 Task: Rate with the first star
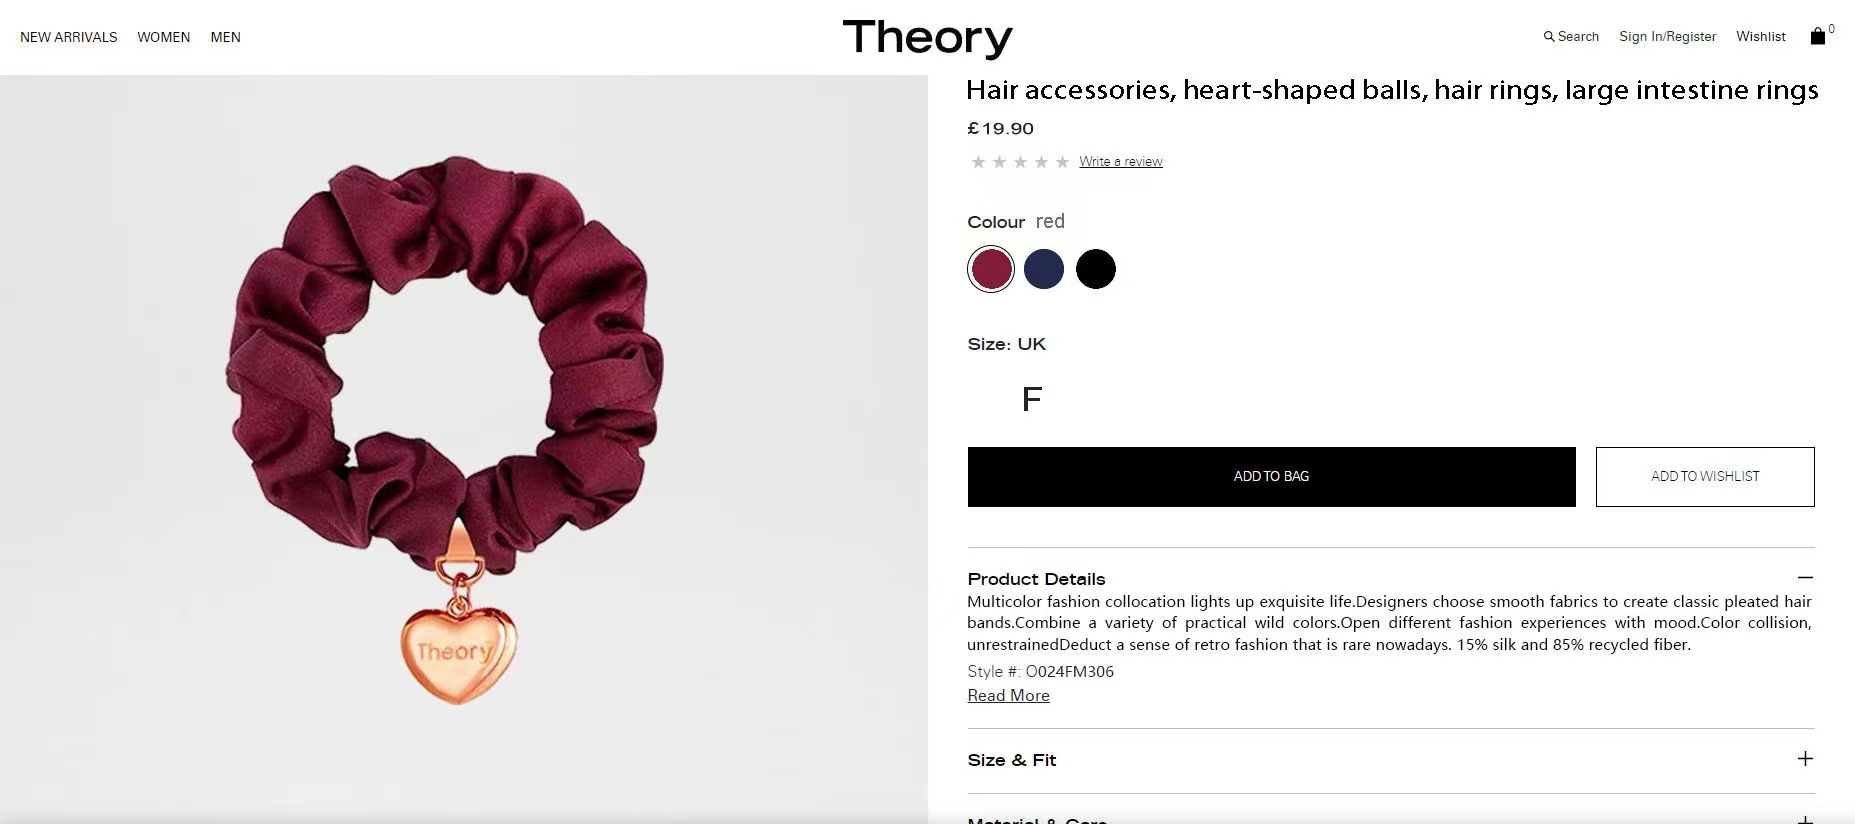pyautogui.click(x=978, y=162)
